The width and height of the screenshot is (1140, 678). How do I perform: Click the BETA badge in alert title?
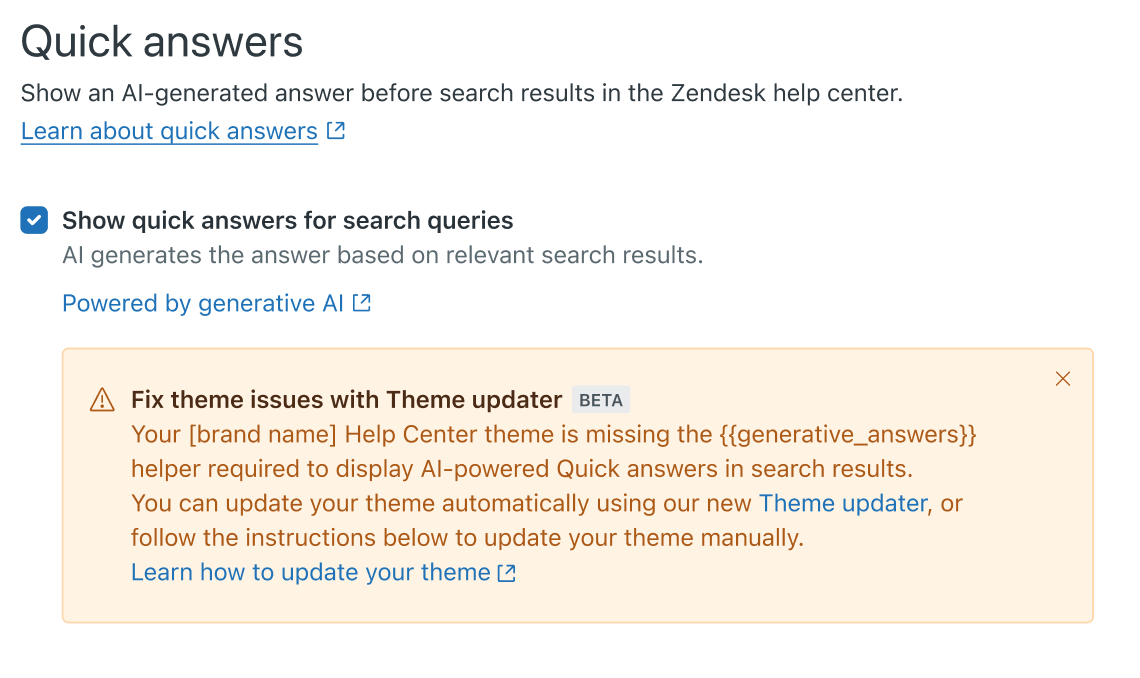click(601, 401)
